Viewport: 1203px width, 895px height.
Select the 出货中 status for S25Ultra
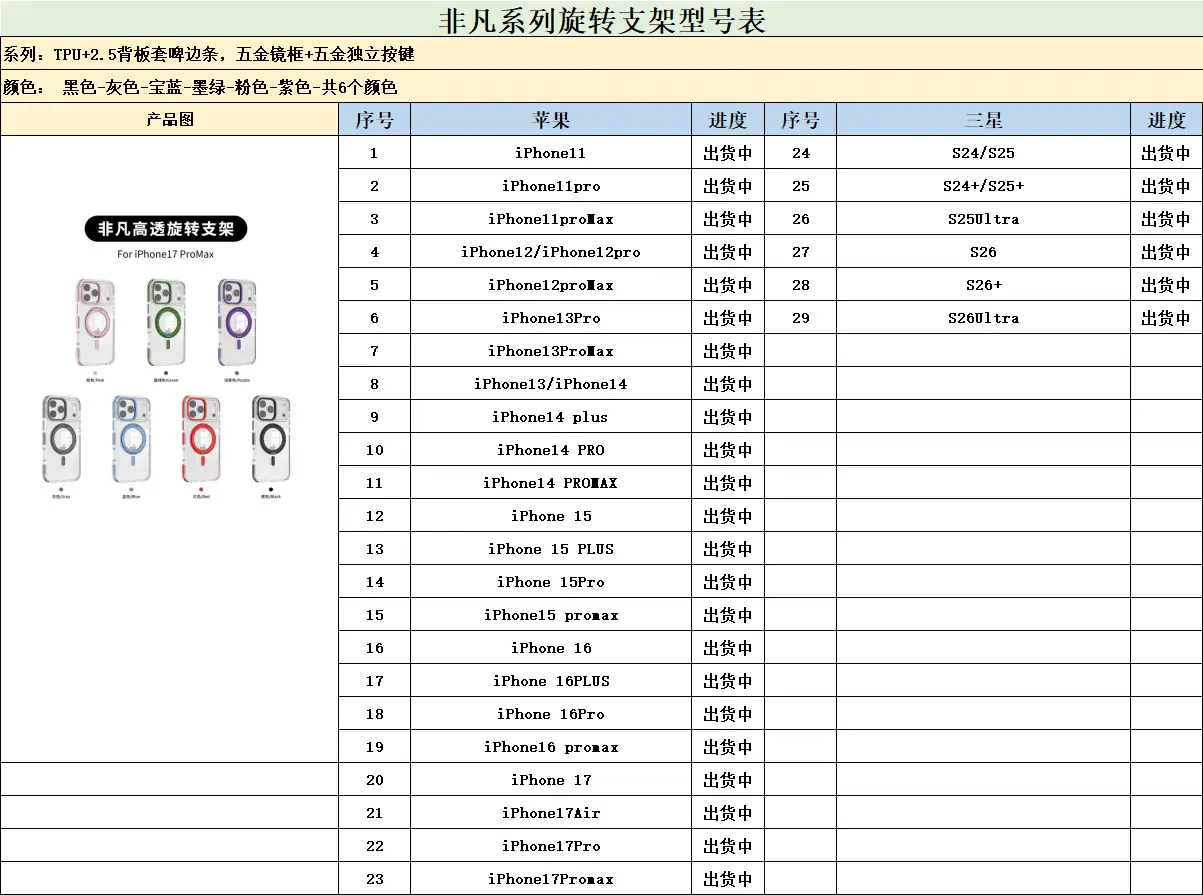tap(1166, 219)
